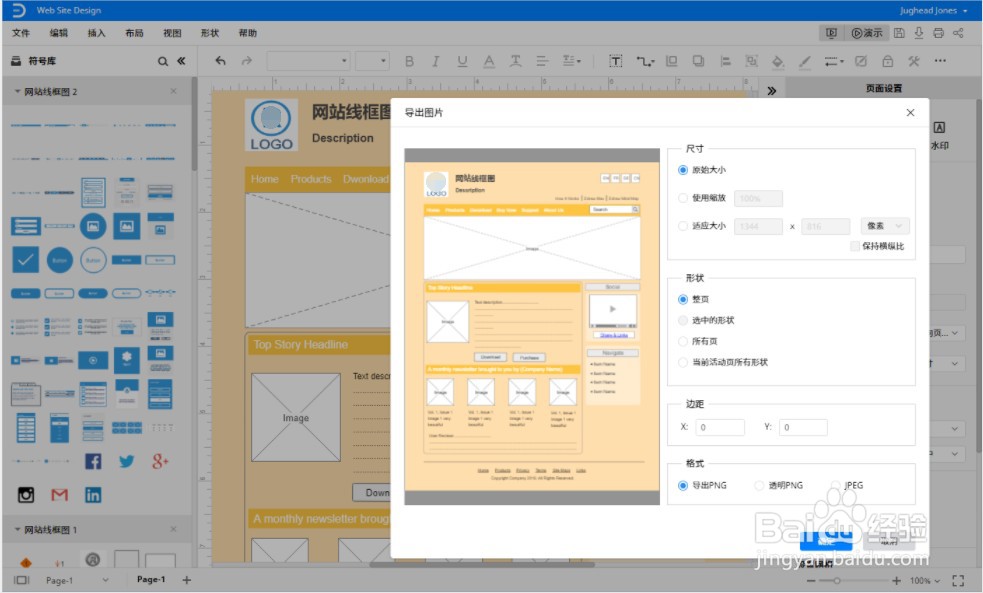Select the Twitter symbol in the library
Screen dimensions: 983x593
coord(127,461)
